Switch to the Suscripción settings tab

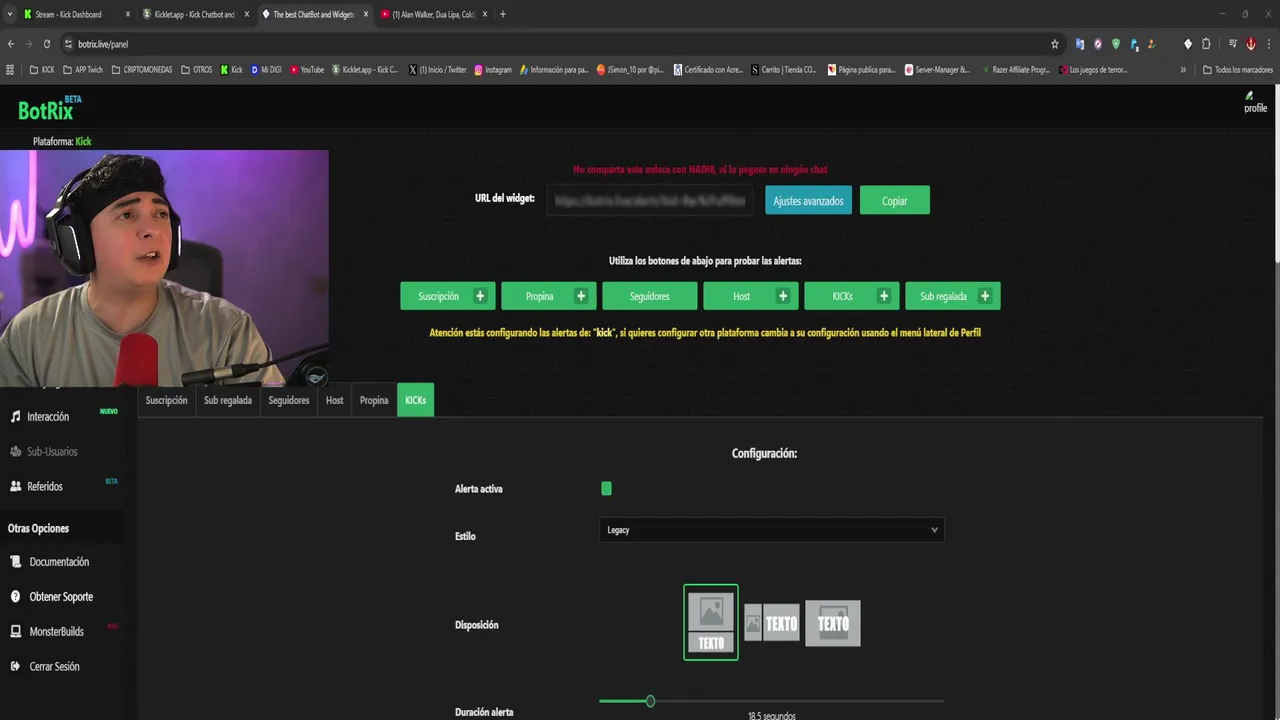(166, 400)
